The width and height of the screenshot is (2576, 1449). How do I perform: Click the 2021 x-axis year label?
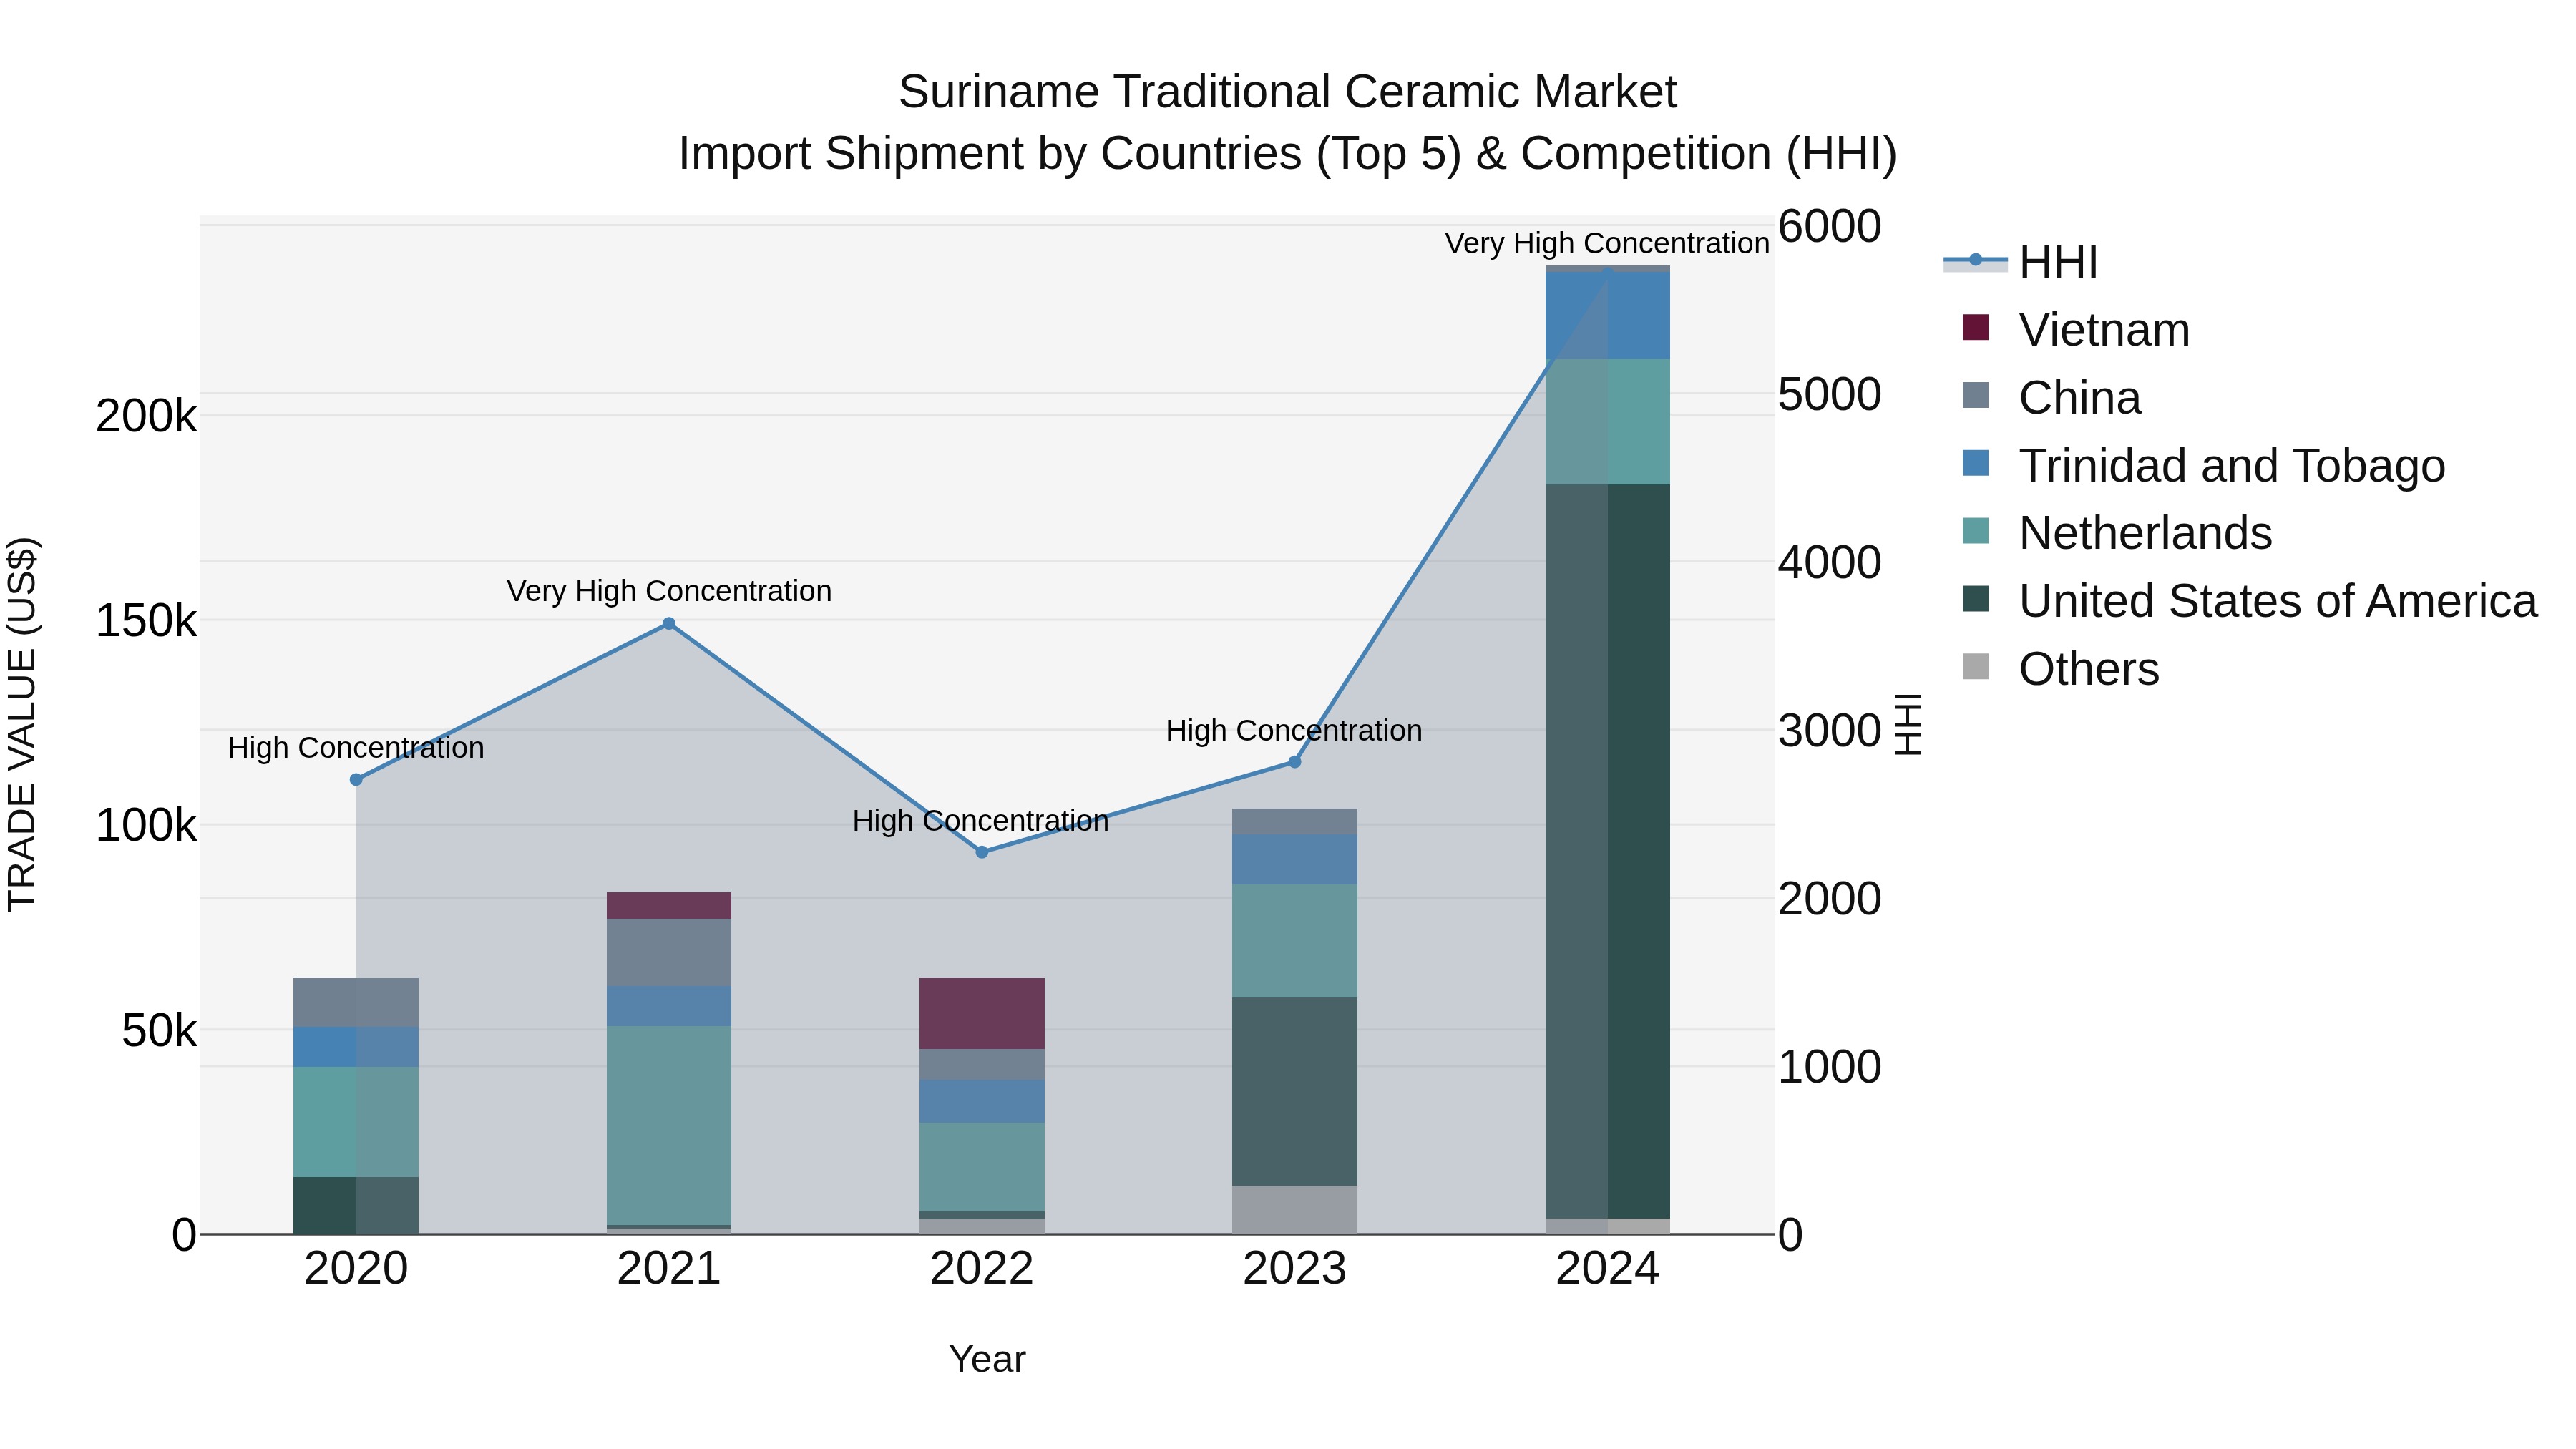(x=669, y=1269)
